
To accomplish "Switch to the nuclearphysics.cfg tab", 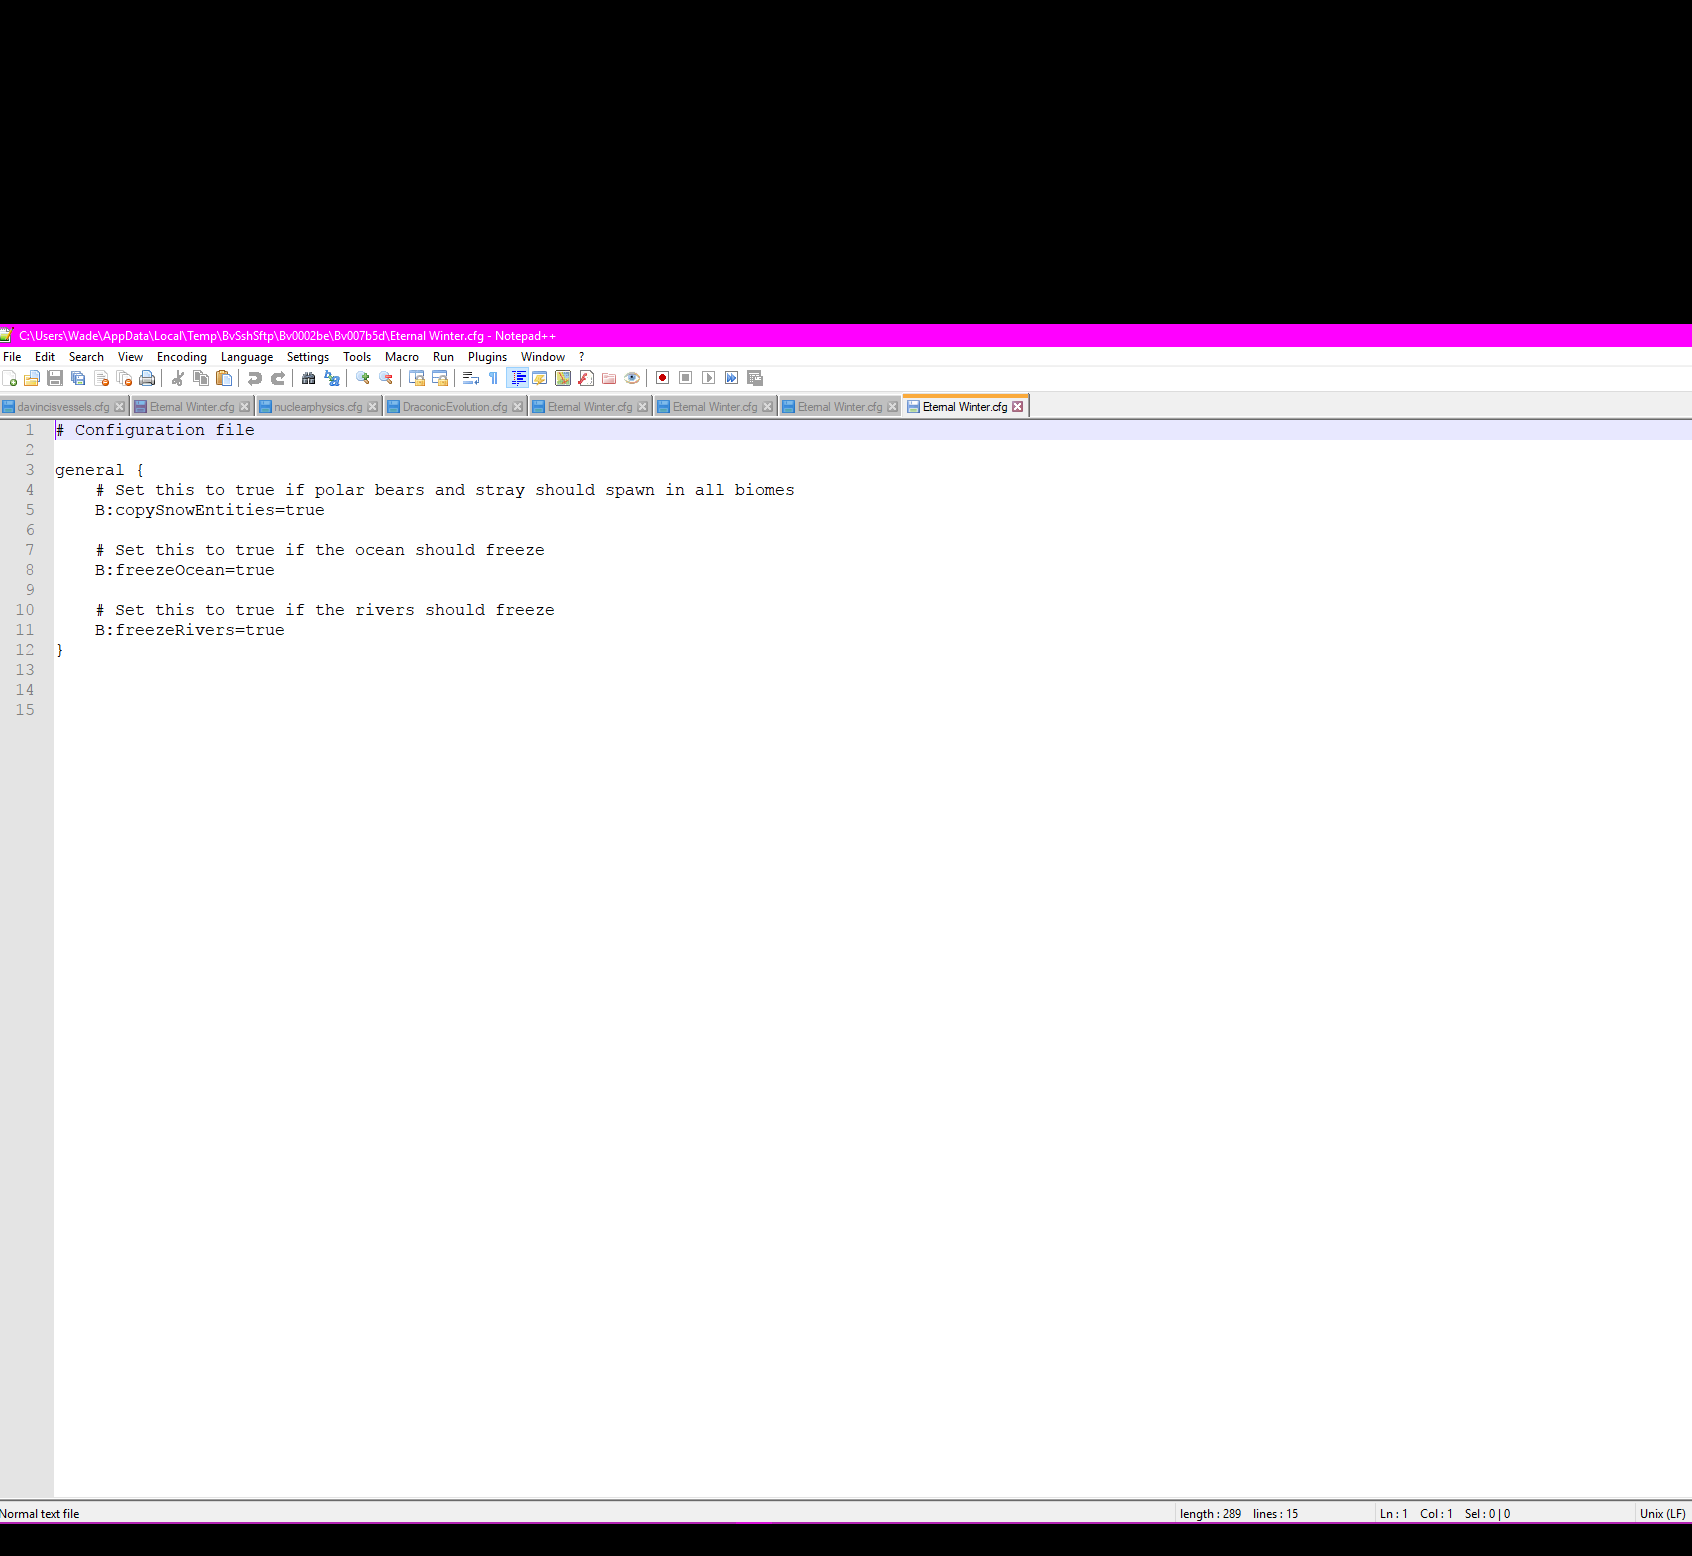I will coord(319,407).
